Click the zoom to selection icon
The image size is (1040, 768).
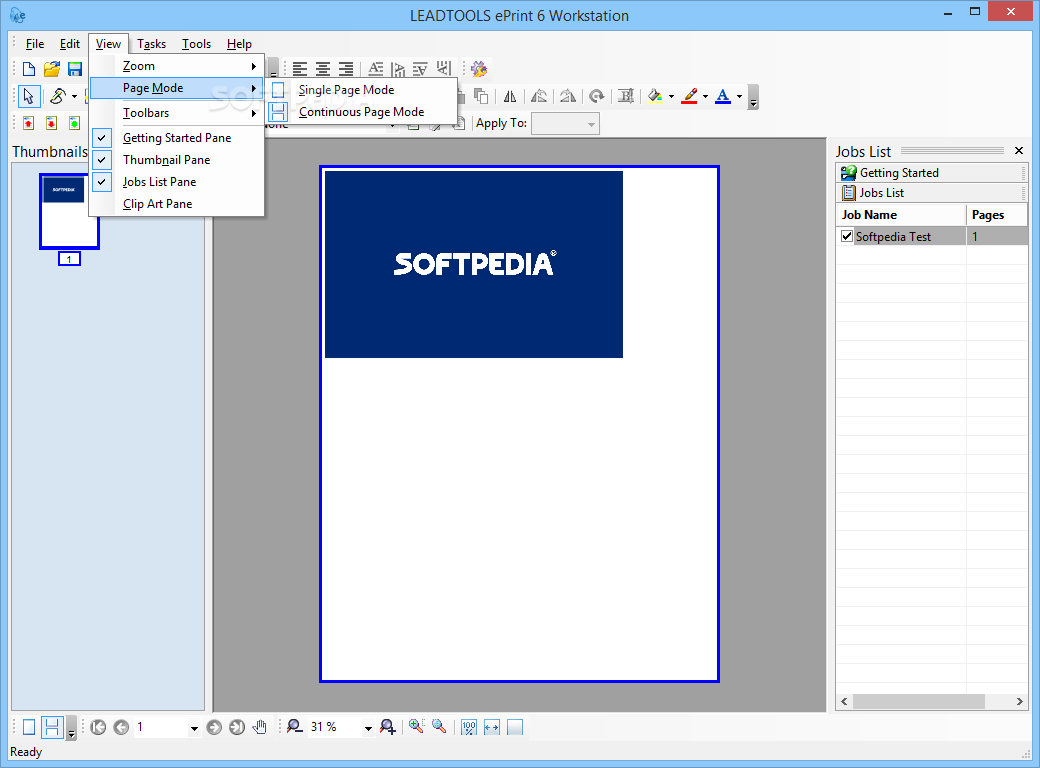[x=417, y=727]
